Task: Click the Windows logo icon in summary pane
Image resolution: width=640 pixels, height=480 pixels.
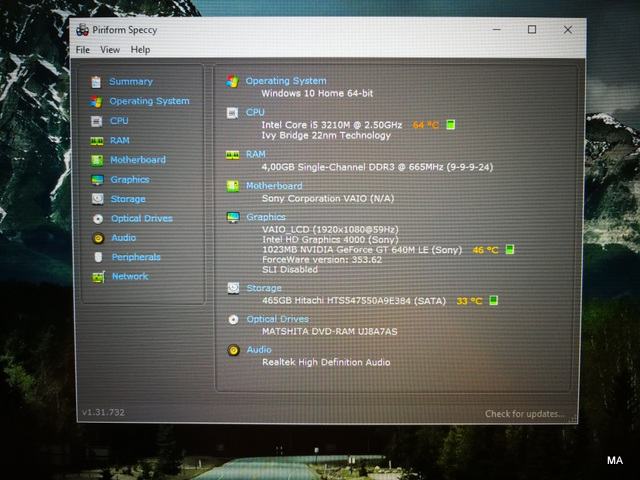Action: (233, 81)
